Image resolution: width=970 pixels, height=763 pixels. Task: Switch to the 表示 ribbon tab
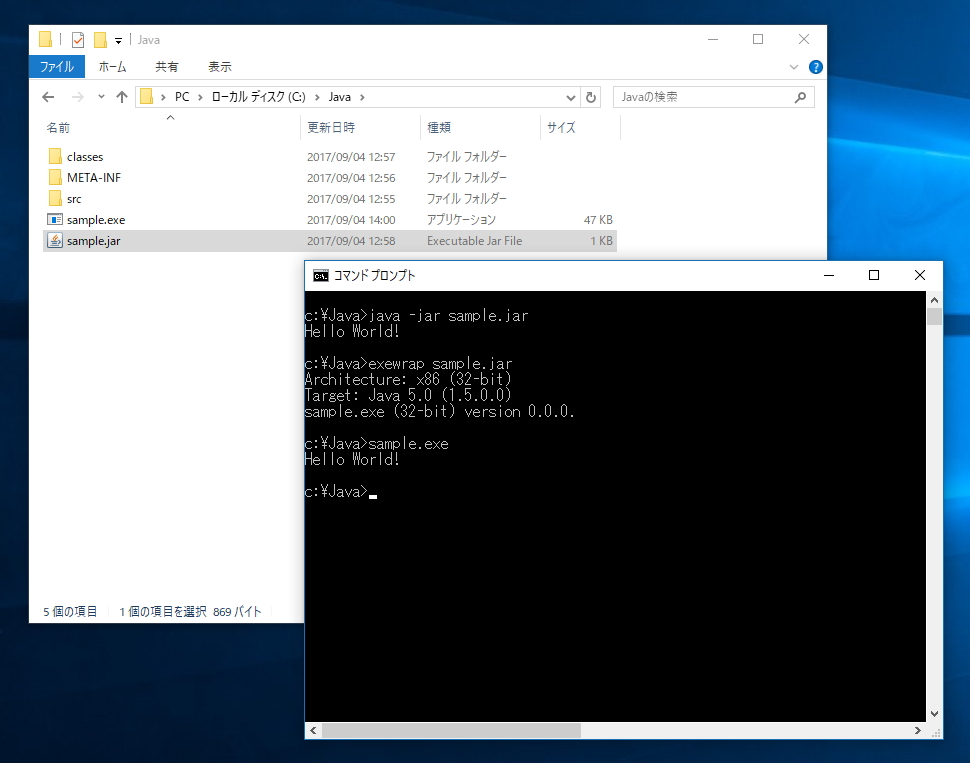(x=220, y=66)
